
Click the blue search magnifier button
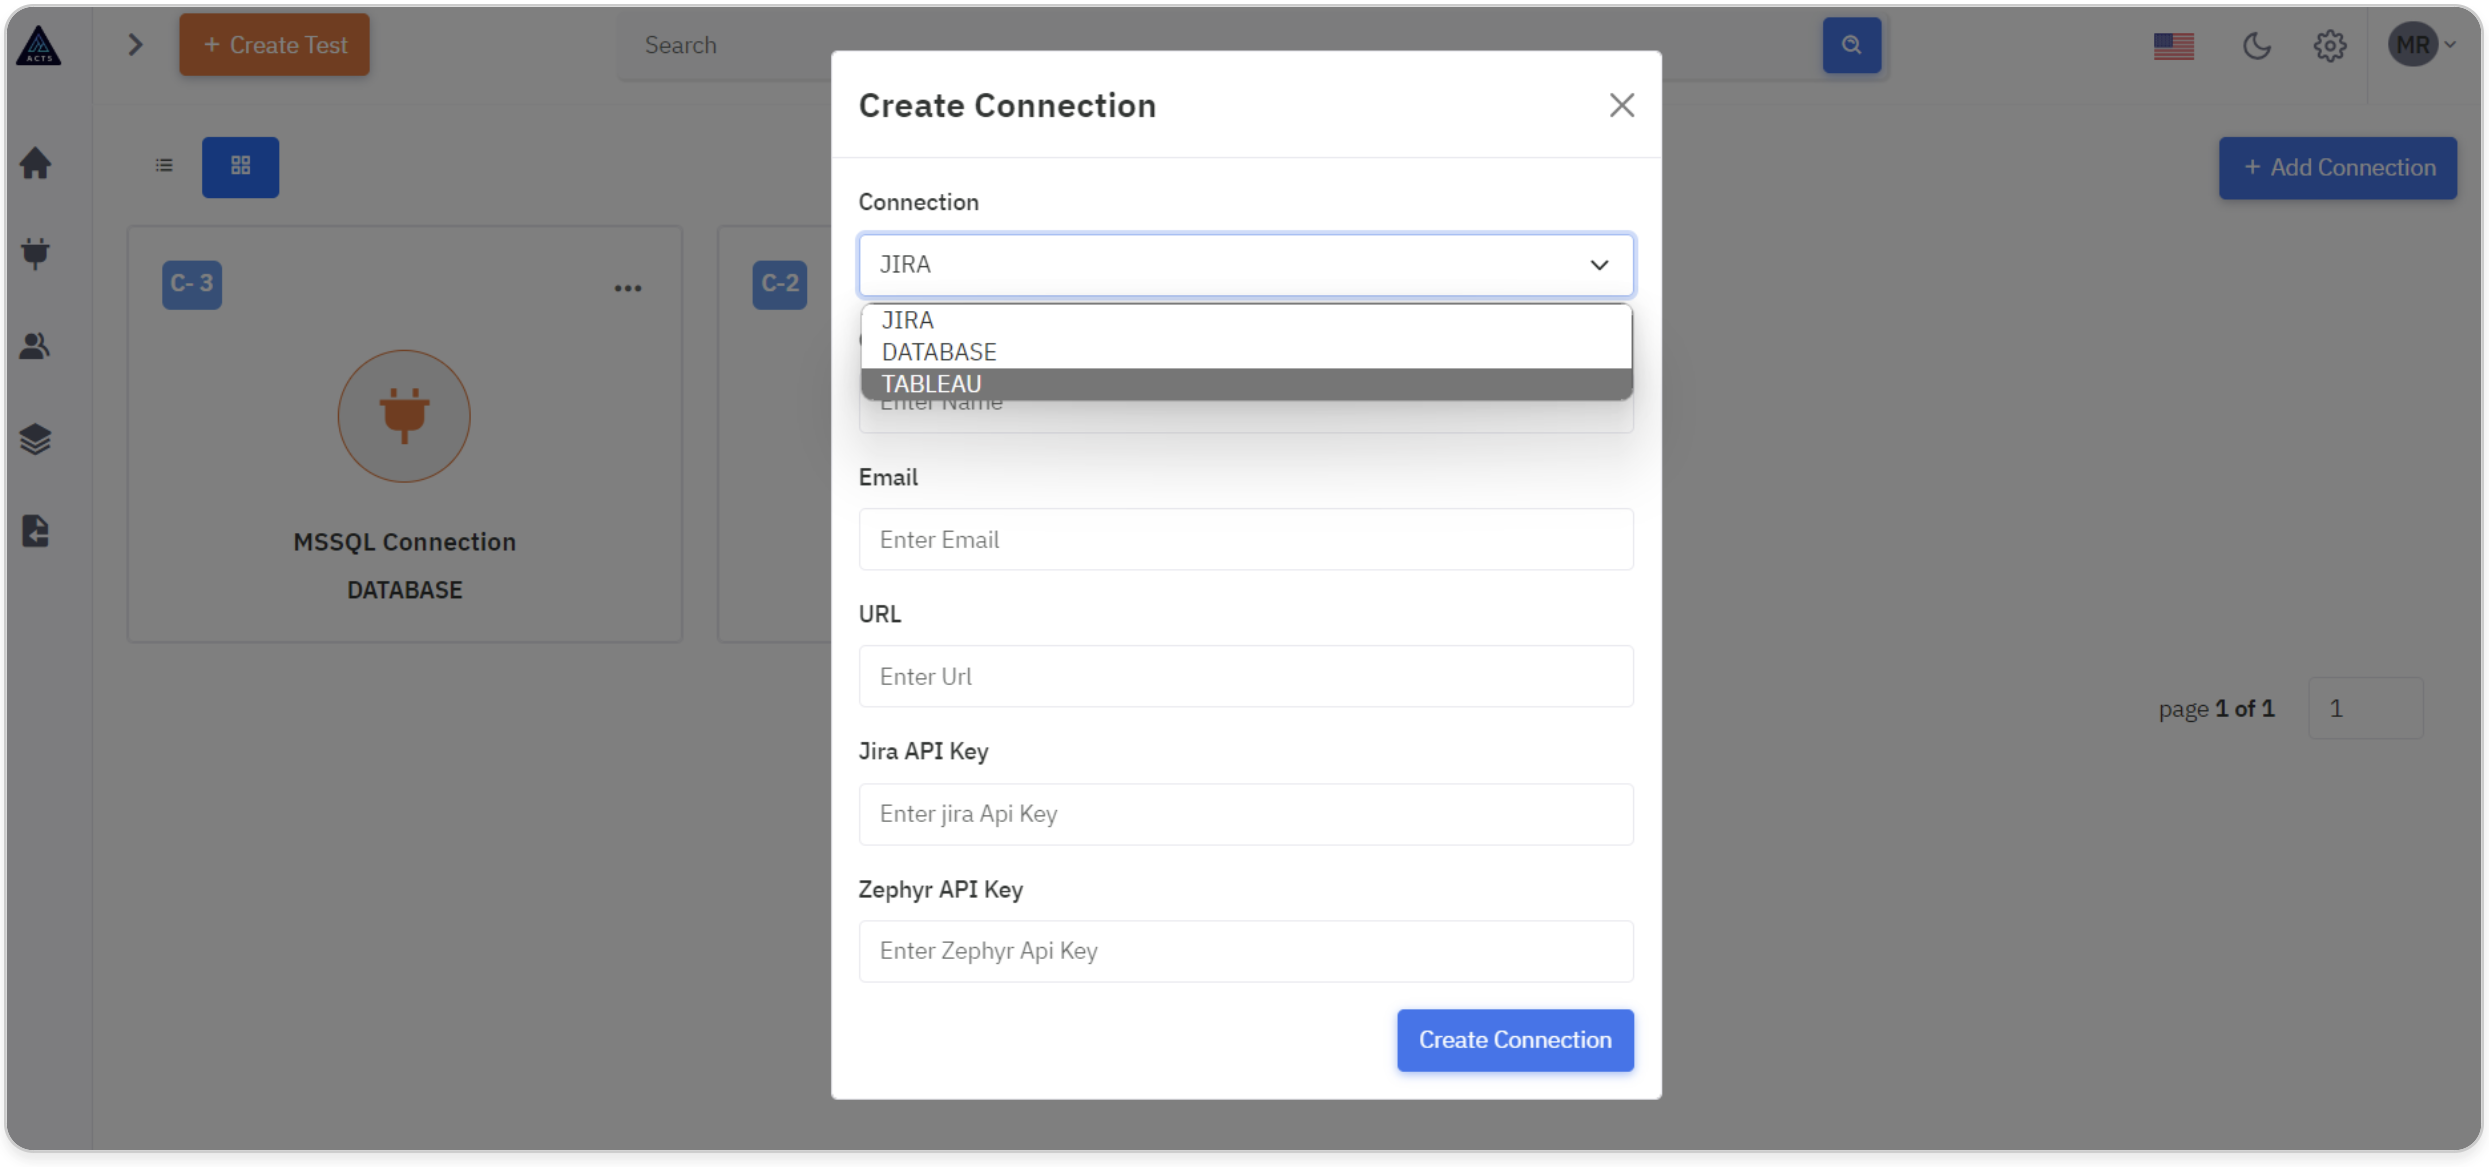(x=1851, y=45)
